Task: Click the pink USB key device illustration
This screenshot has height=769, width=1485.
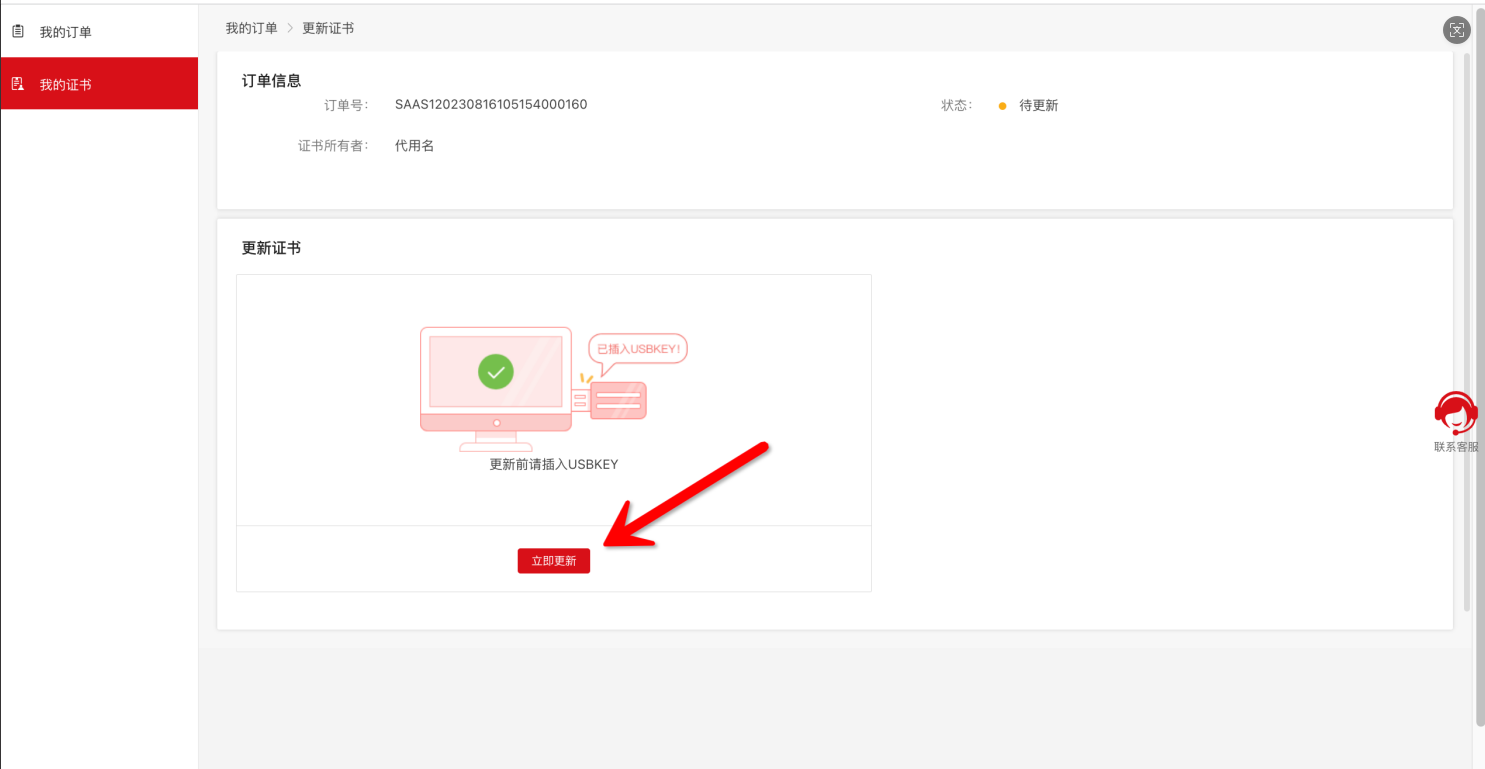Action: 617,400
